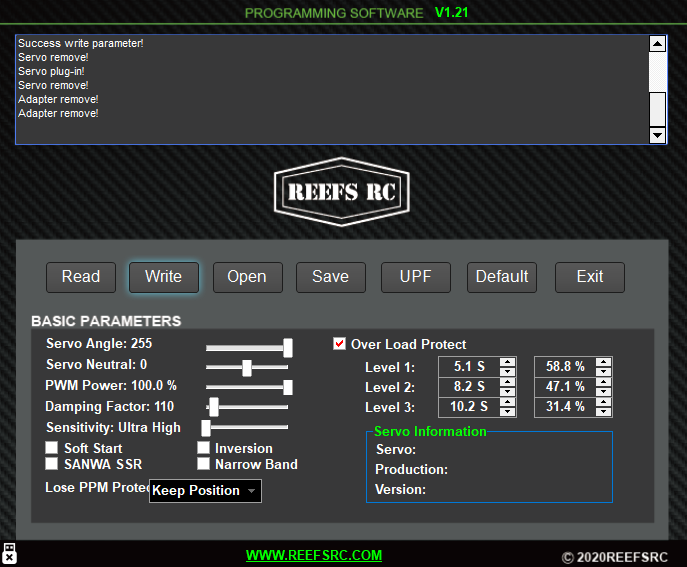The width and height of the screenshot is (687, 567).
Task: Click the Servo Angle slider handle
Action: pos(288,348)
